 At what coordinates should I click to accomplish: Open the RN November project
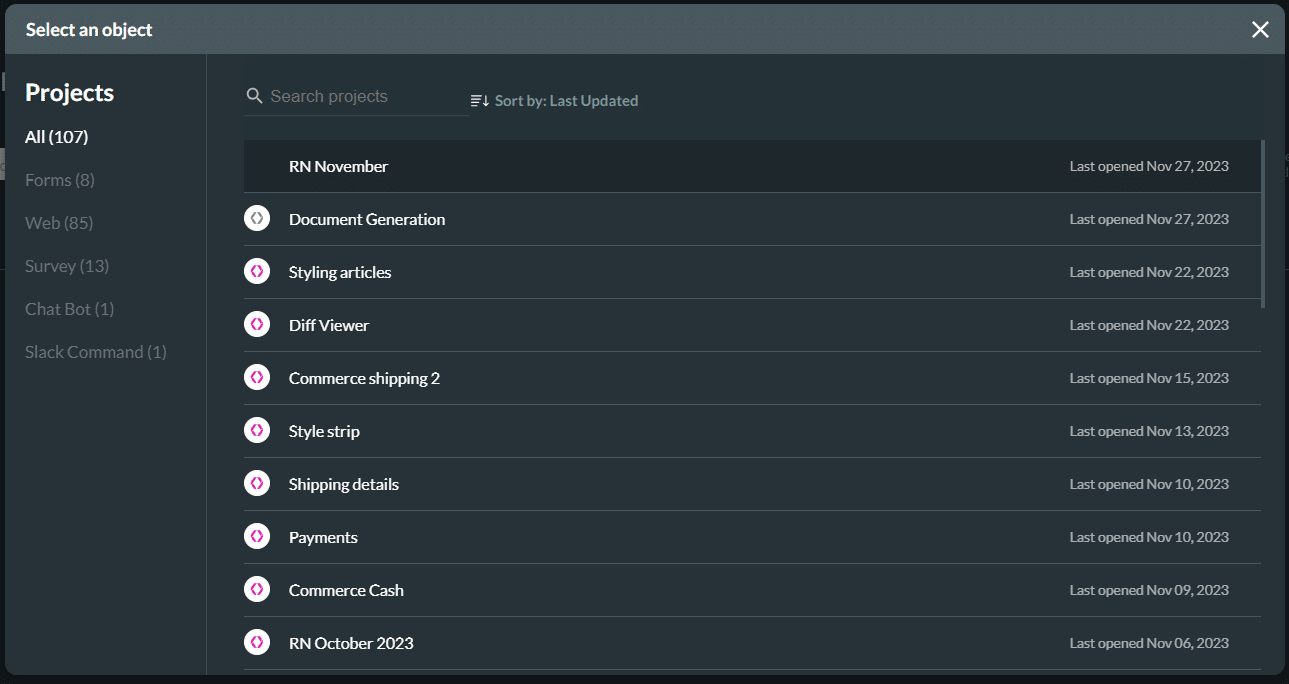coord(338,166)
